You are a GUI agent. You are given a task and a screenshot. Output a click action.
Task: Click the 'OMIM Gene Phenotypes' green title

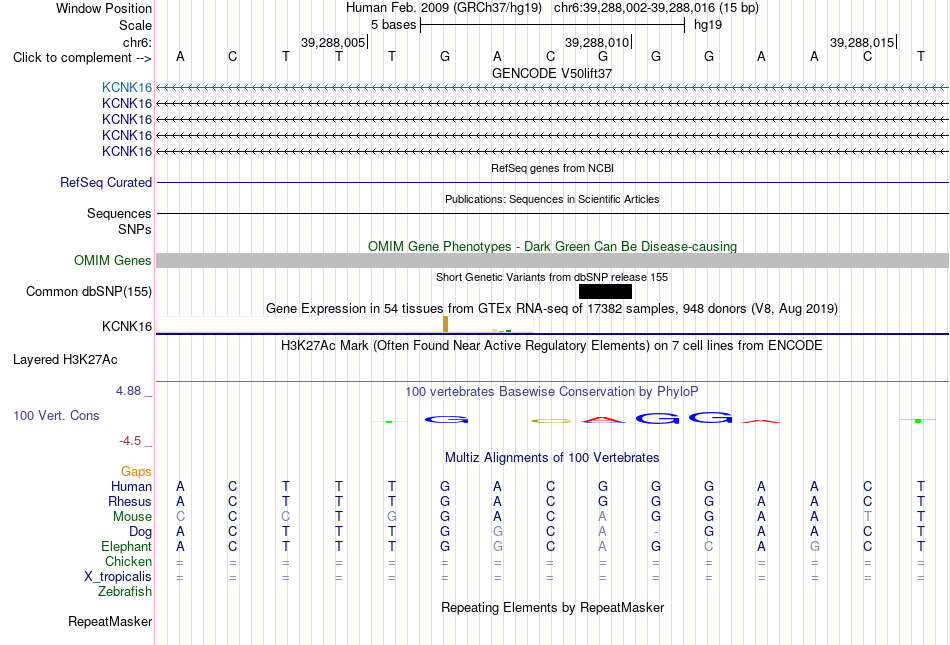(552, 246)
